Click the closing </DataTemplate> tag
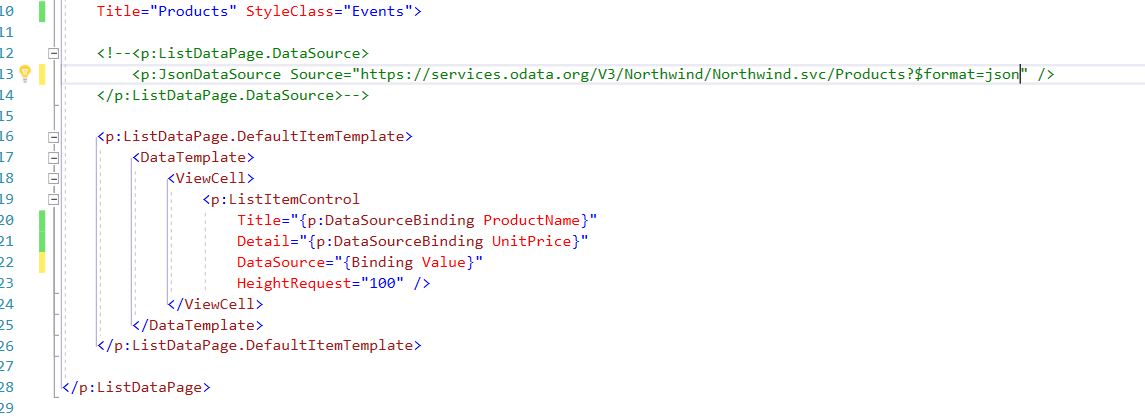The width and height of the screenshot is (1145, 419). point(197,324)
